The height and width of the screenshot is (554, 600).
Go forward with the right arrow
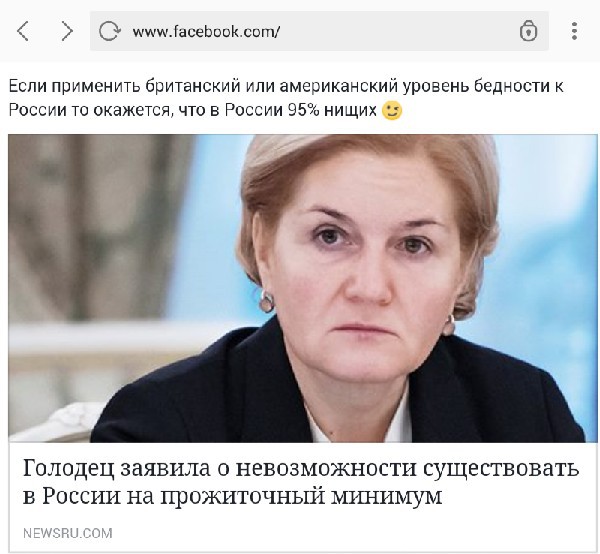pyautogui.click(x=67, y=31)
